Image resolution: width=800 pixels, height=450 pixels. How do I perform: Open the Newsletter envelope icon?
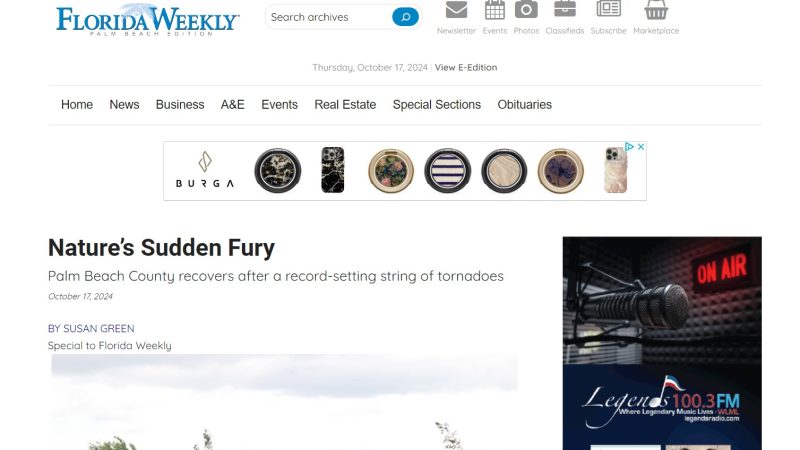point(456,10)
